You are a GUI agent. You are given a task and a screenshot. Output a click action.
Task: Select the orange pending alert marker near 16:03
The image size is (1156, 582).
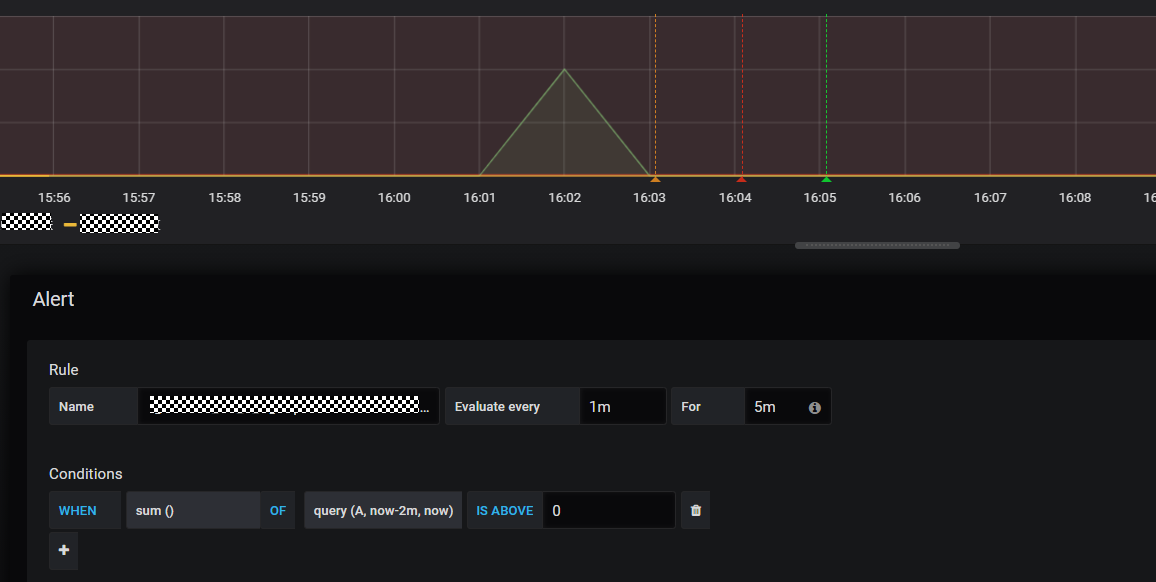pos(655,179)
